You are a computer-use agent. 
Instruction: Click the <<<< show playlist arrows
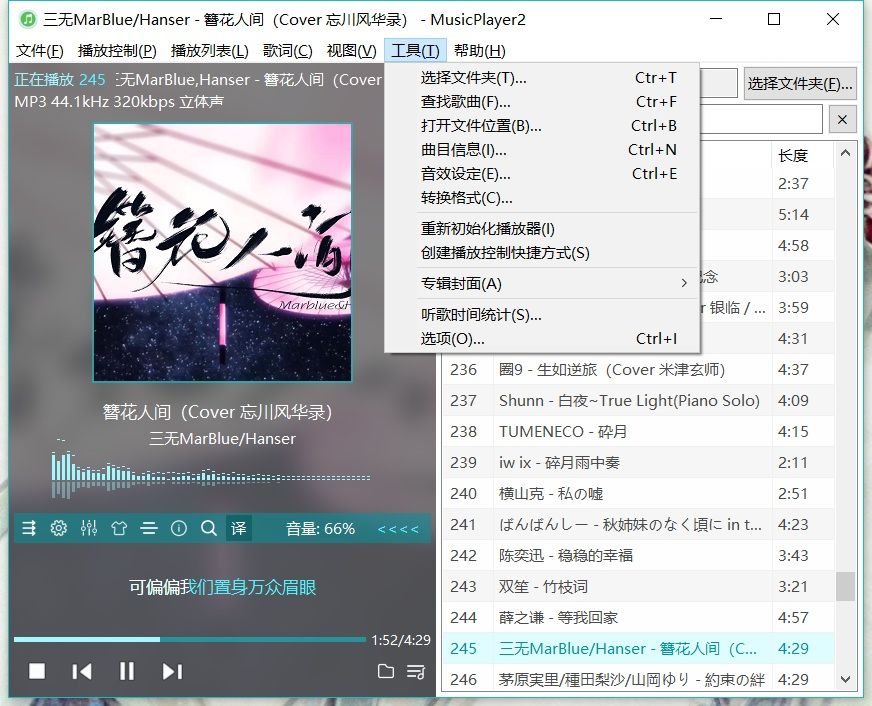[398, 529]
